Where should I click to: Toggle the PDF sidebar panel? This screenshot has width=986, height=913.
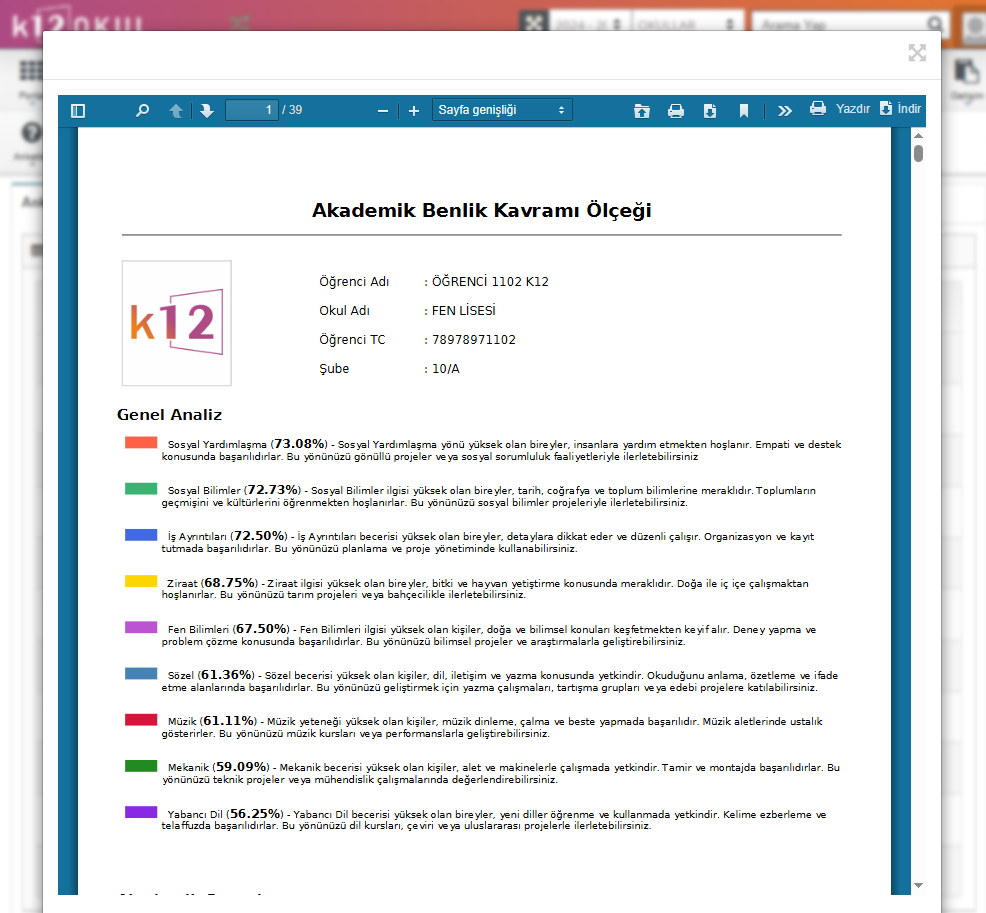78,111
